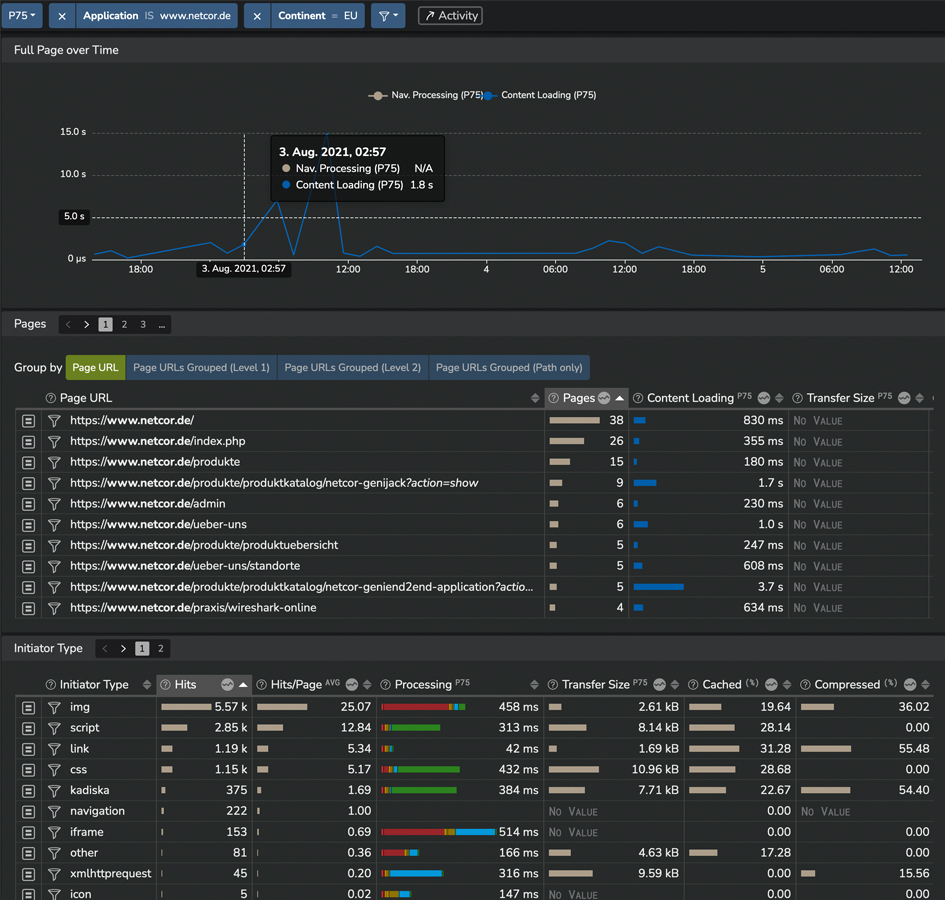This screenshot has width=945, height=900.
Task: Remove the Continent EU filter
Action: tap(257, 16)
